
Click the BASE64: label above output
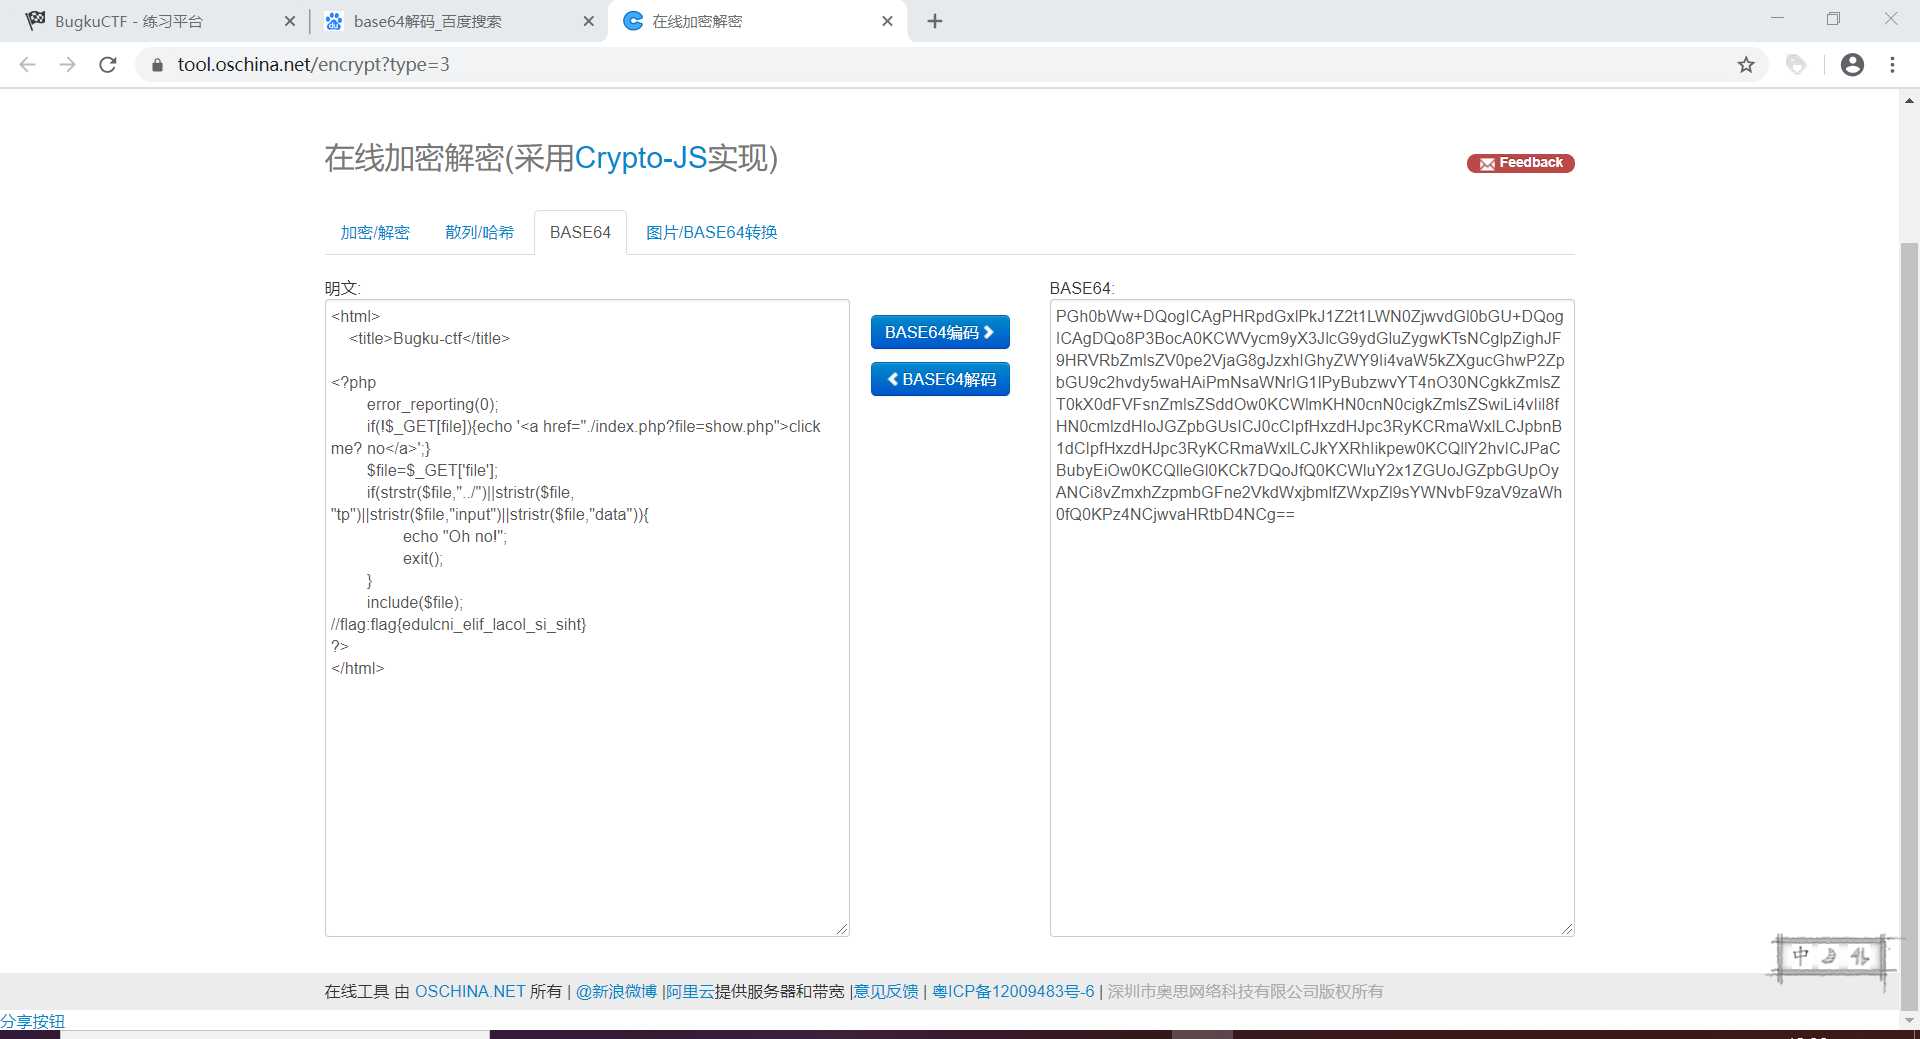(1082, 288)
